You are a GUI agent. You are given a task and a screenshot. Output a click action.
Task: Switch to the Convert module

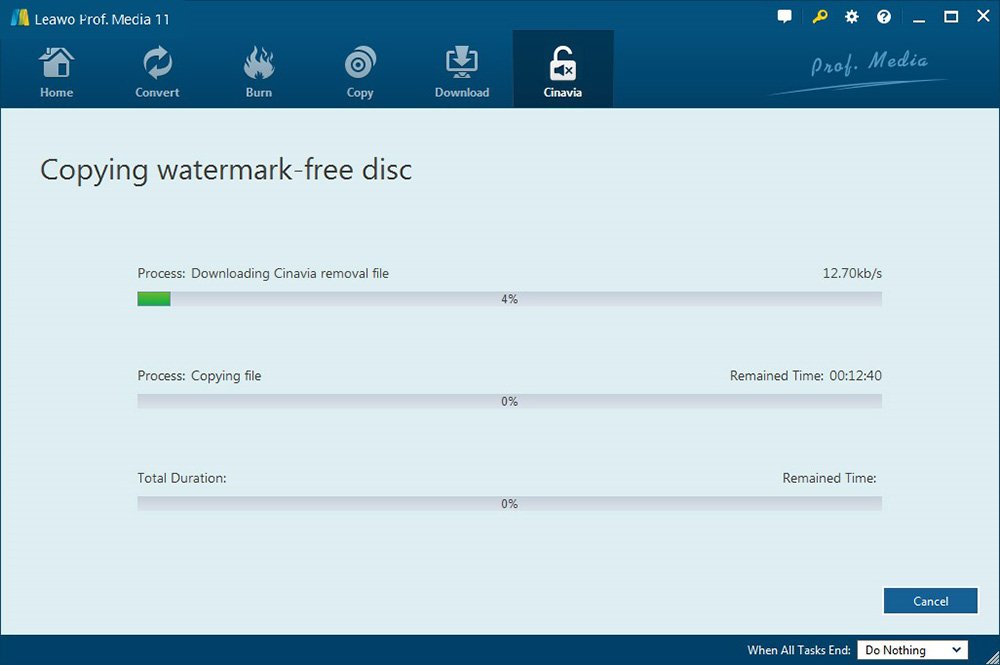coord(157,71)
